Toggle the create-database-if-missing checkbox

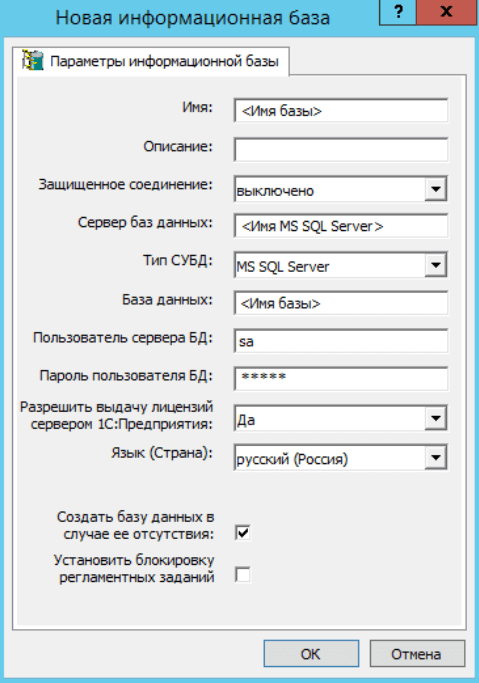click(243, 532)
